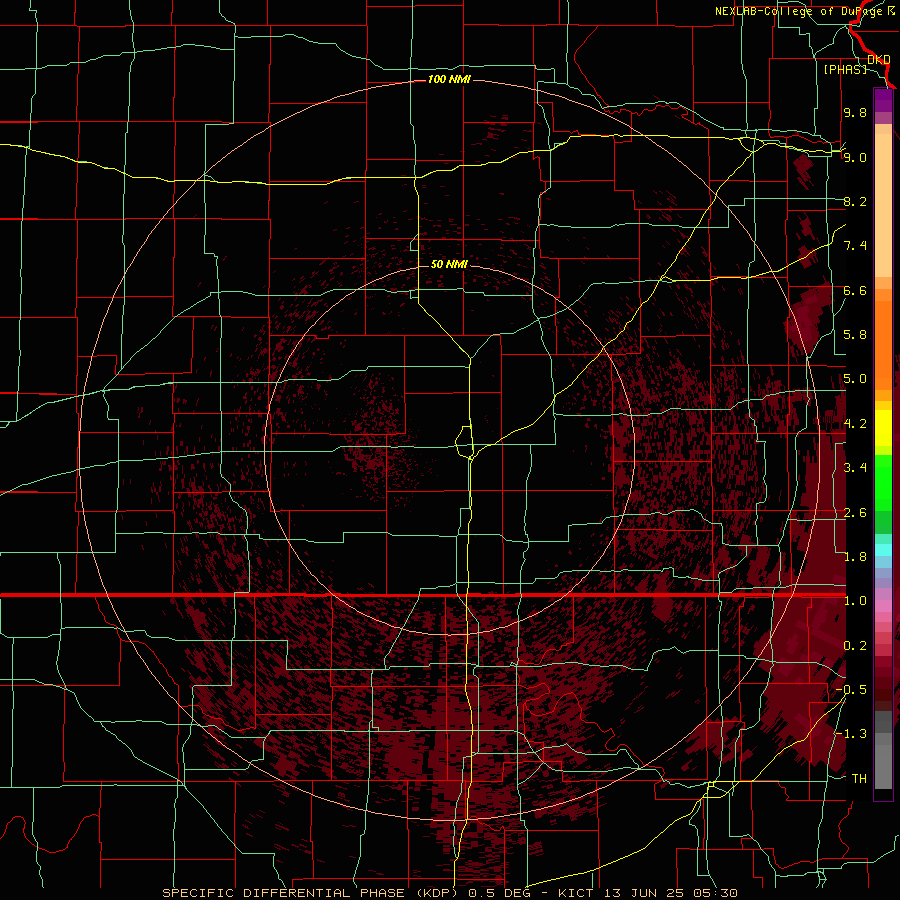The image size is (900, 900).
Task: Click the 9.0 legend value
Action: pos(855,157)
